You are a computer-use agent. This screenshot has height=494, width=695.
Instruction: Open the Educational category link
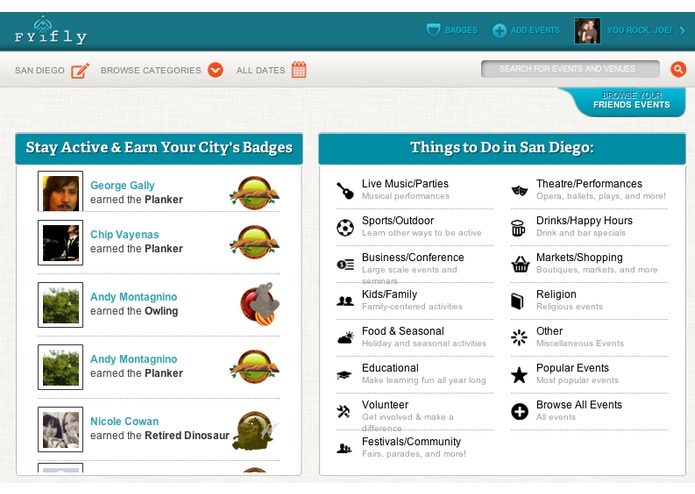pyautogui.click(x=390, y=368)
